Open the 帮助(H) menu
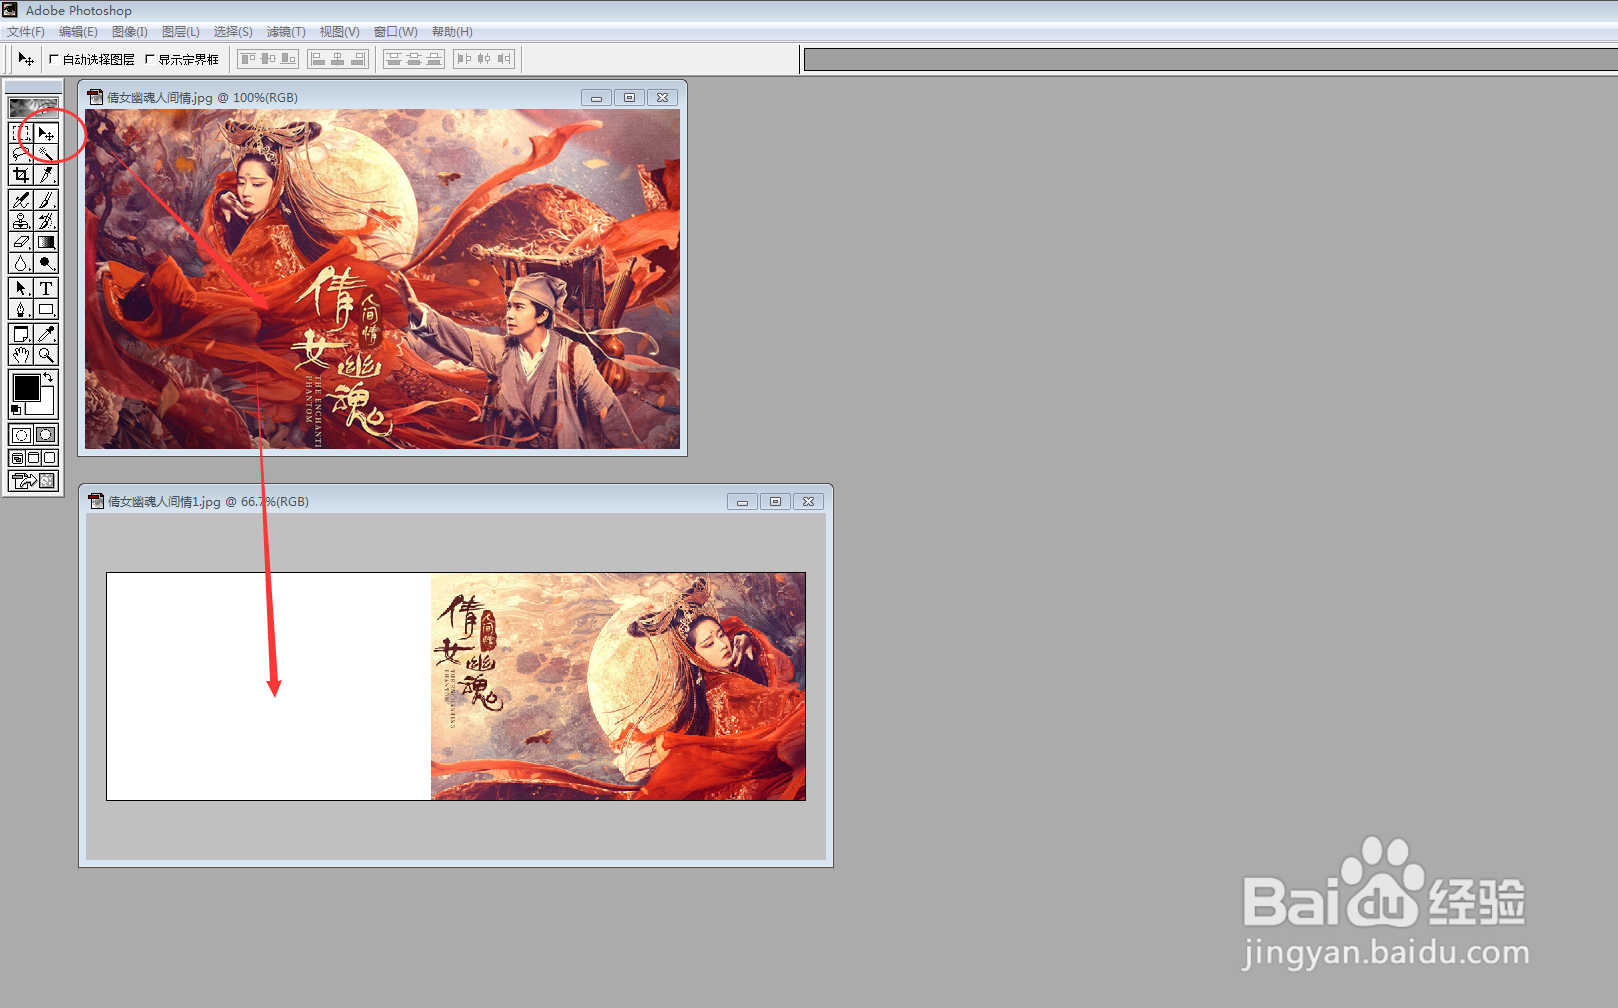Image resolution: width=1618 pixels, height=1008 pixels. tap(452, 32)
